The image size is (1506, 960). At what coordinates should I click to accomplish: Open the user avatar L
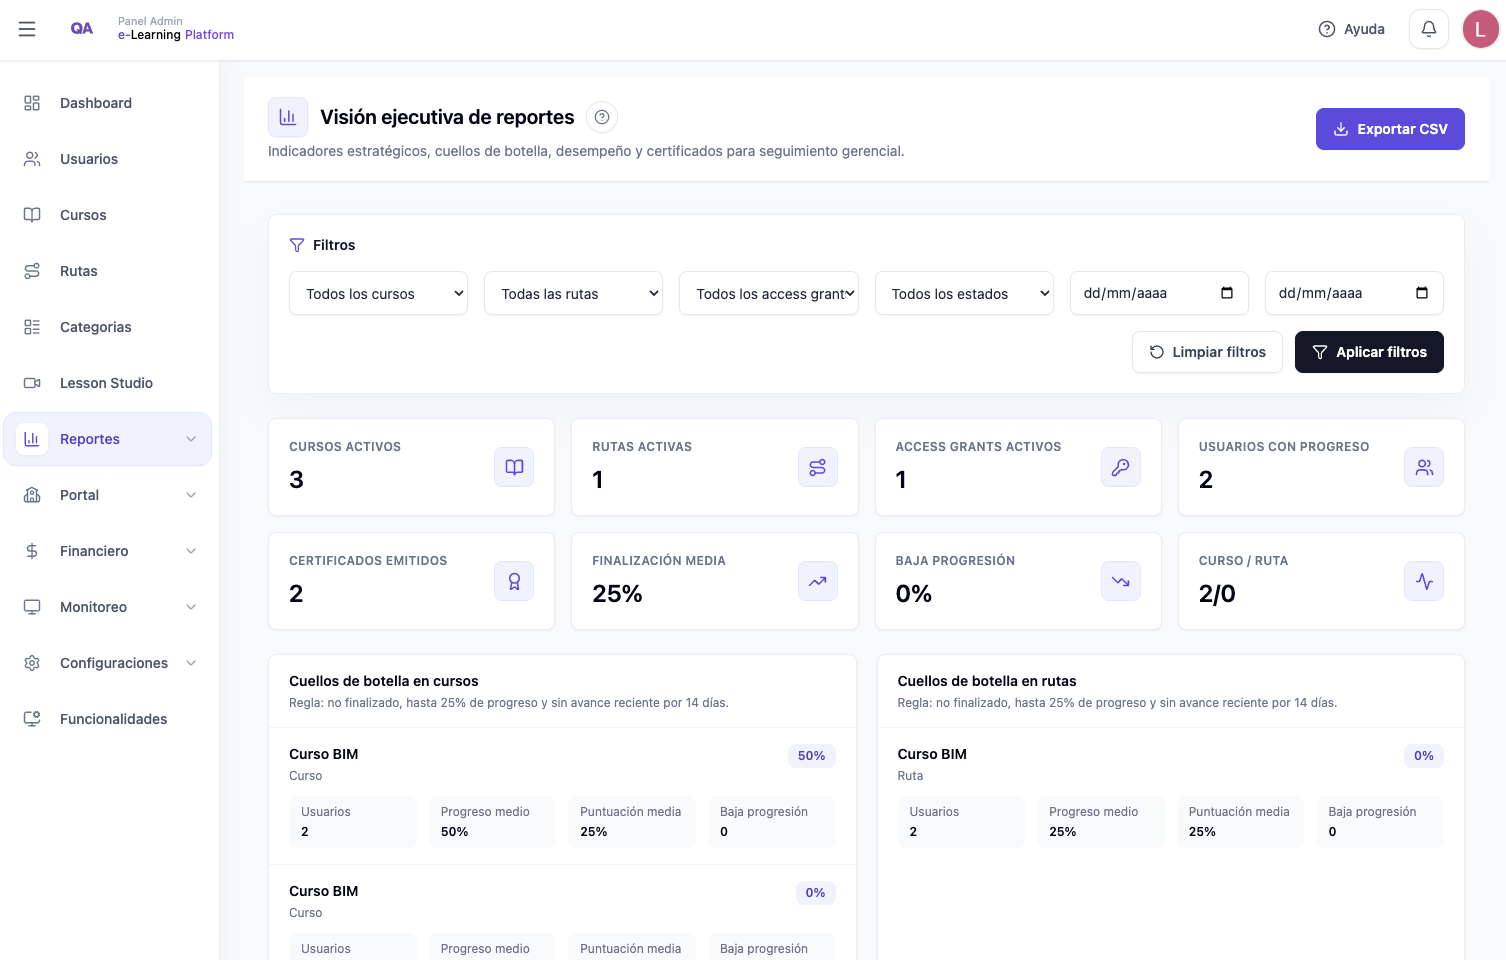point(1480,29)
